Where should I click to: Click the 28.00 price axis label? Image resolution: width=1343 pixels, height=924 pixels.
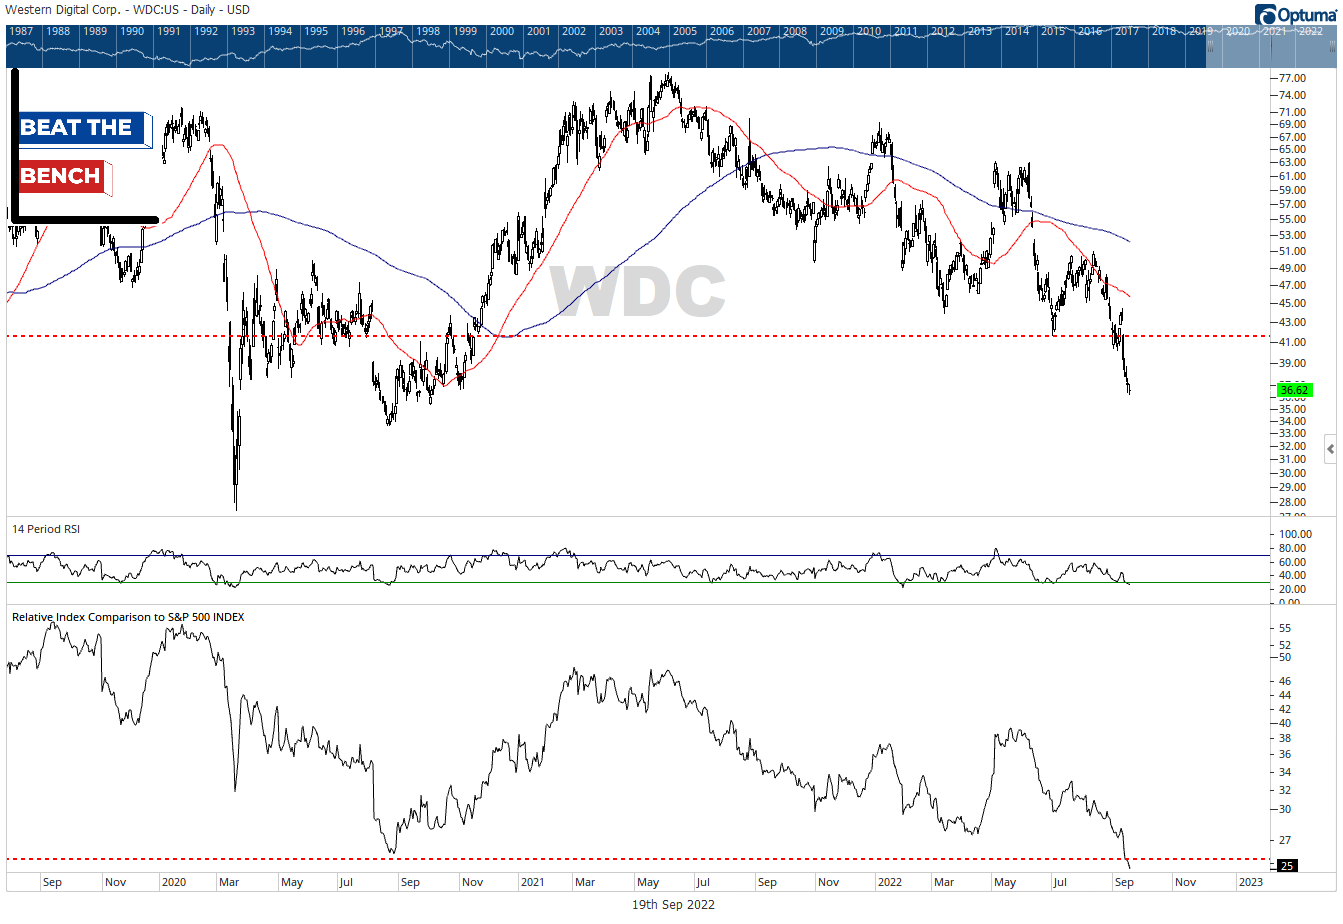tap(1292, 502)
